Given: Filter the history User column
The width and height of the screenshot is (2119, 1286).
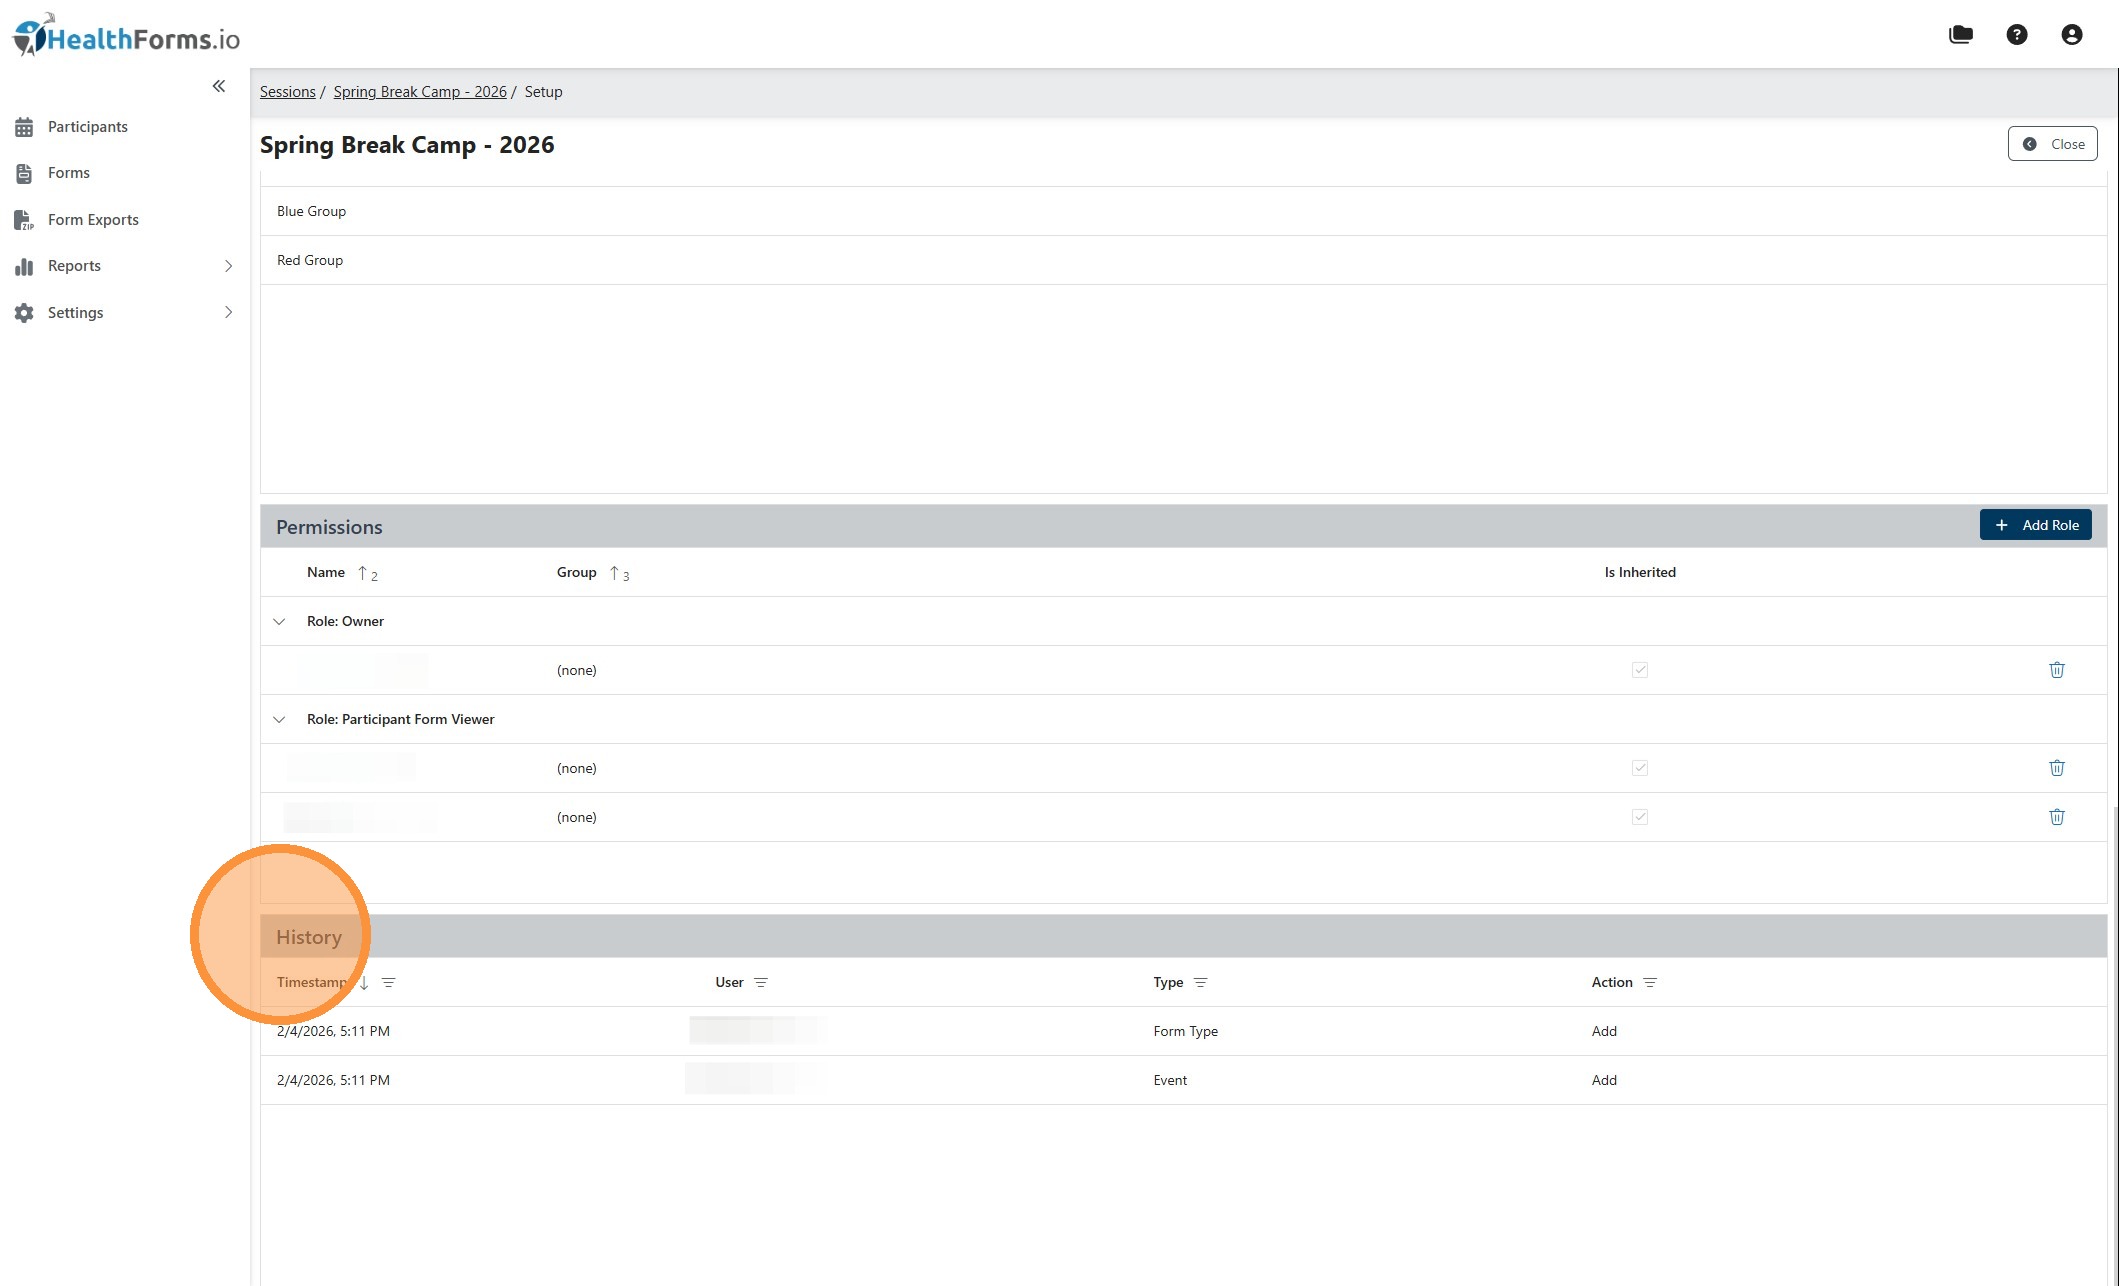Looking at the screenshot, I should [761, 983].
